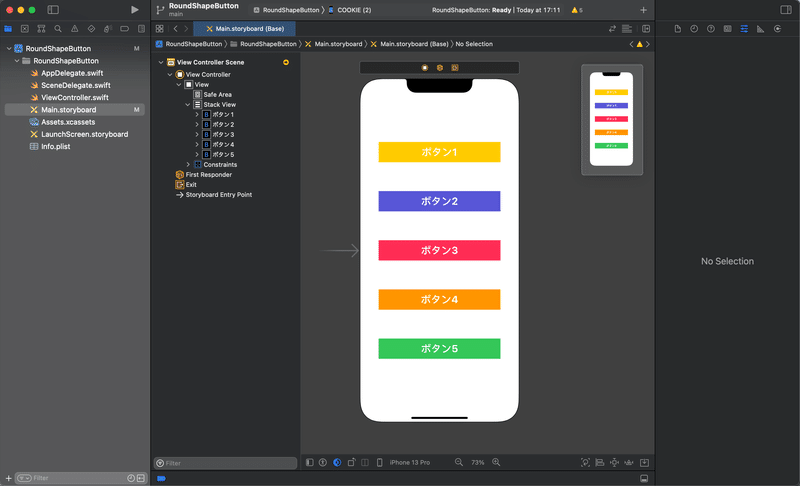
Task: Click View Controller icon in scene dock
Action: coord(424,67)
